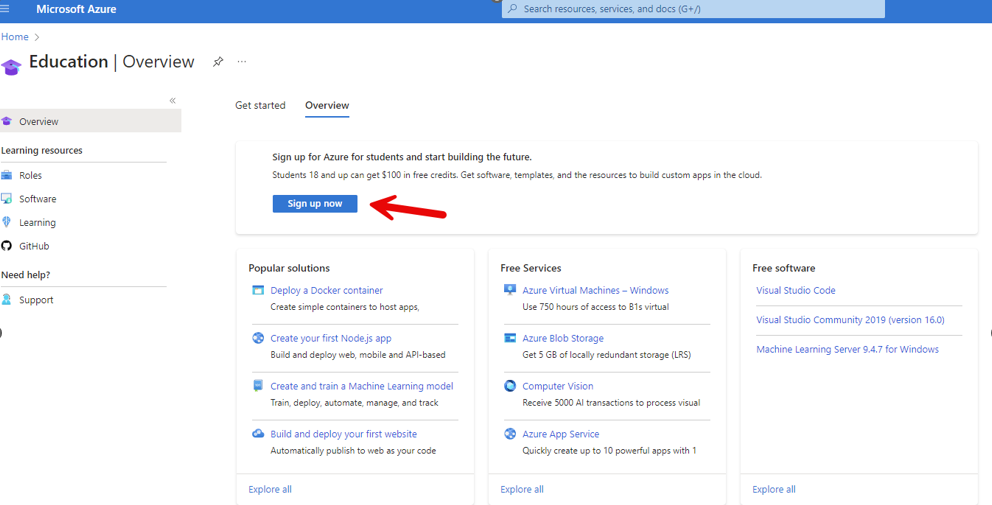Image resolution: width=992 pixels, height=505 pixels.
Task: Click the 'Free Services' card heading
Action: [x=531, y=268]
